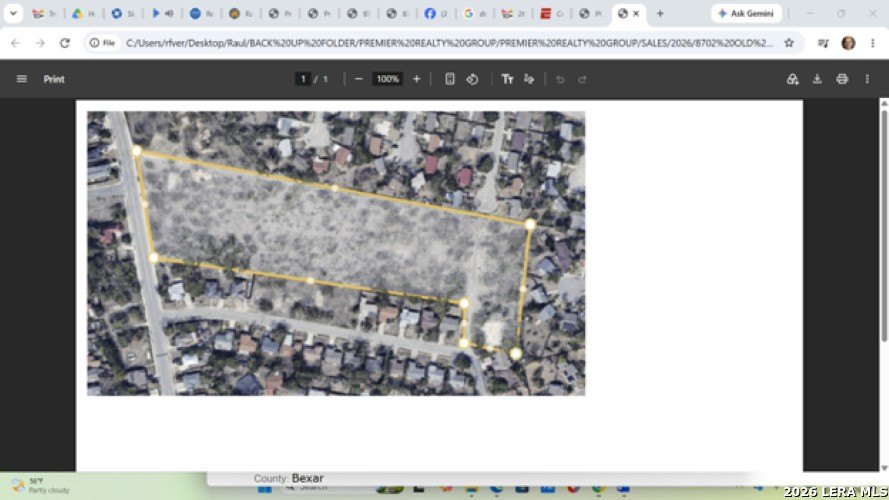889x500 pixels.
Task: Click the address bar file URL
Action: click(449, 43)
